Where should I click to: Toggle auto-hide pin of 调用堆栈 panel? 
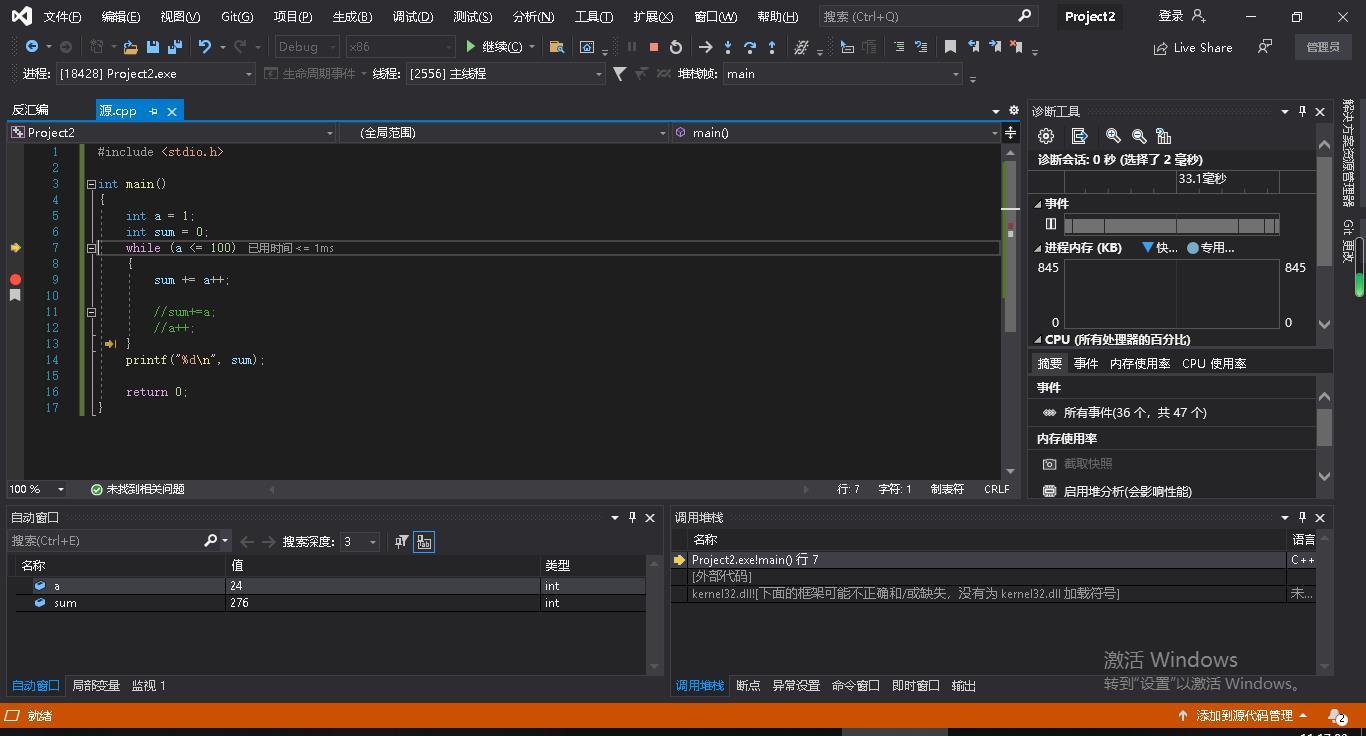(1302, 518)
